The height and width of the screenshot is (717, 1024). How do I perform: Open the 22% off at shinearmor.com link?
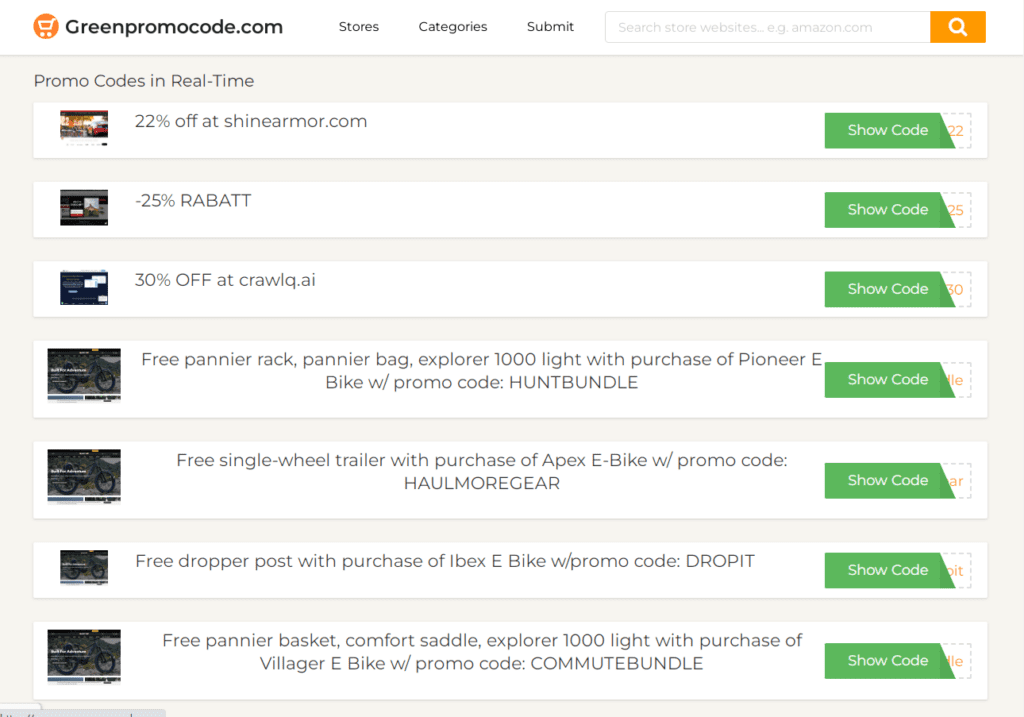pyautogui.click(x=251, y=122)
